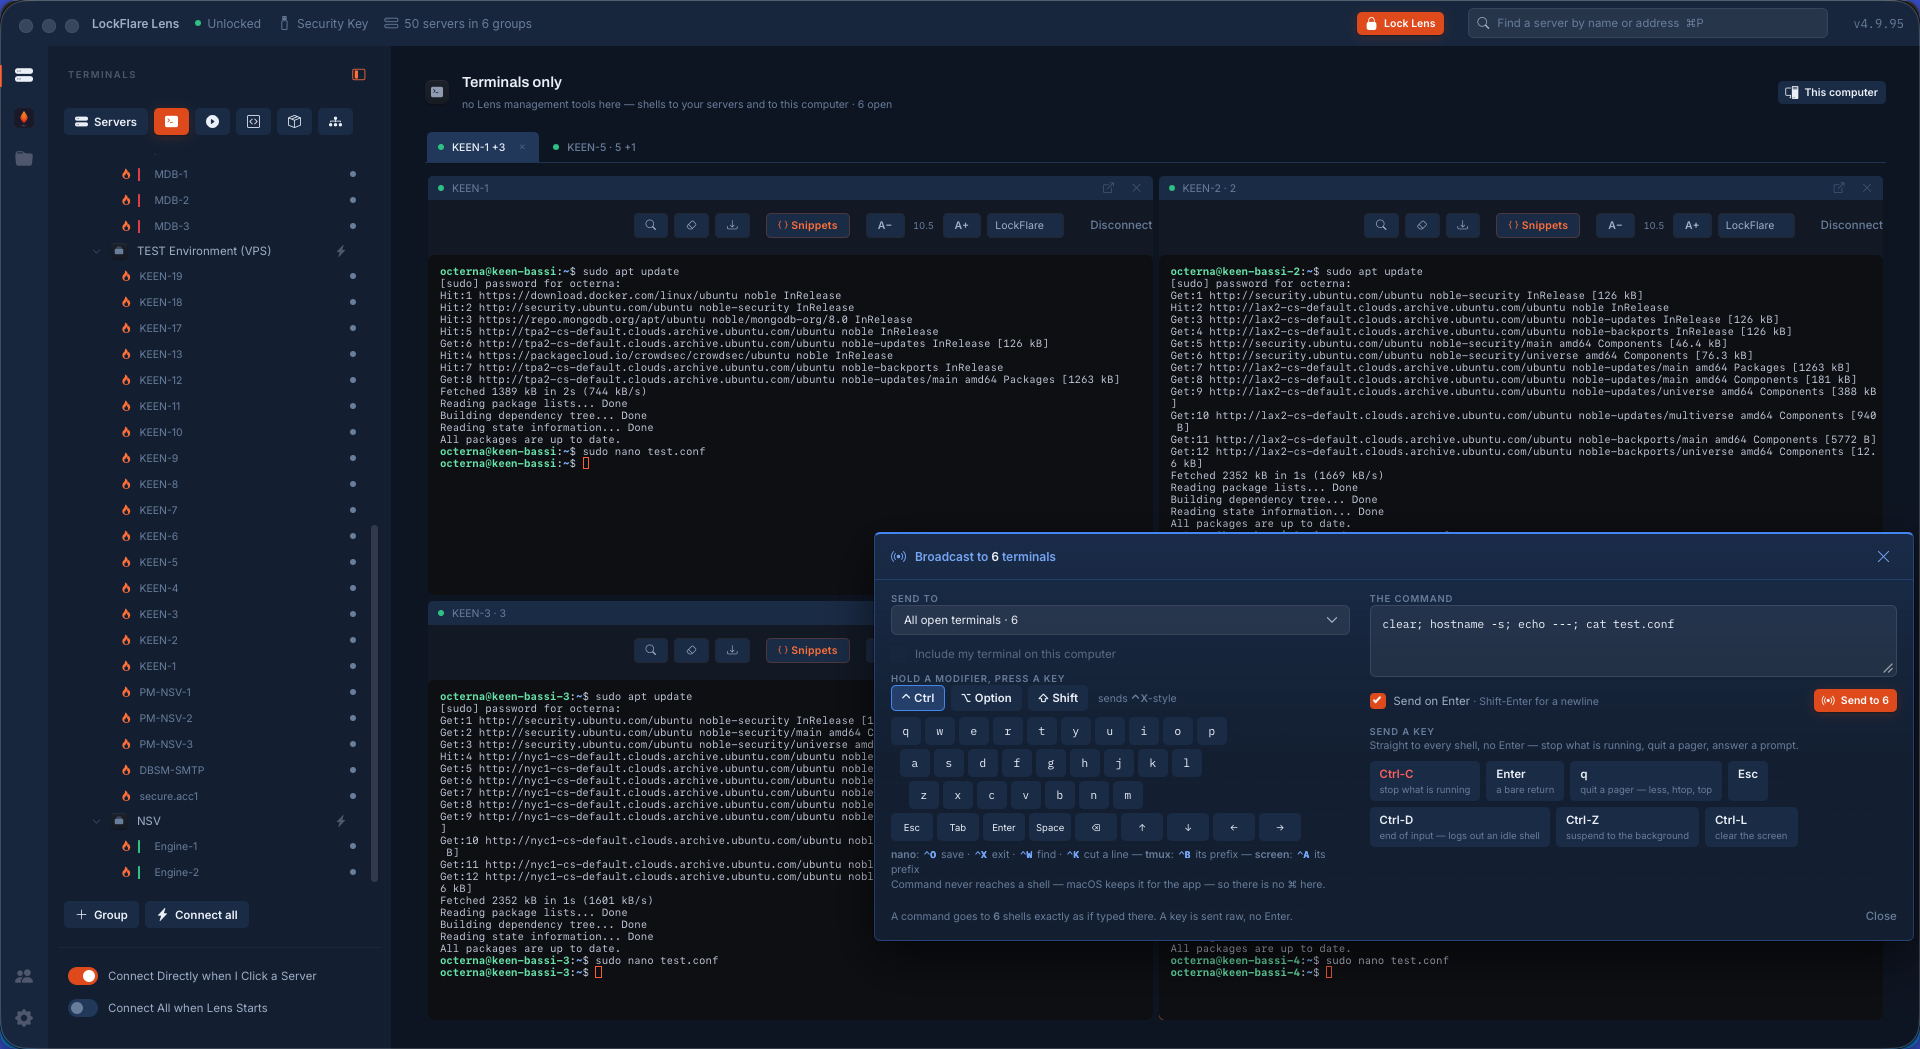Open the folder icon in left rail
1920x1049 pixels.
tap(24, 159)
